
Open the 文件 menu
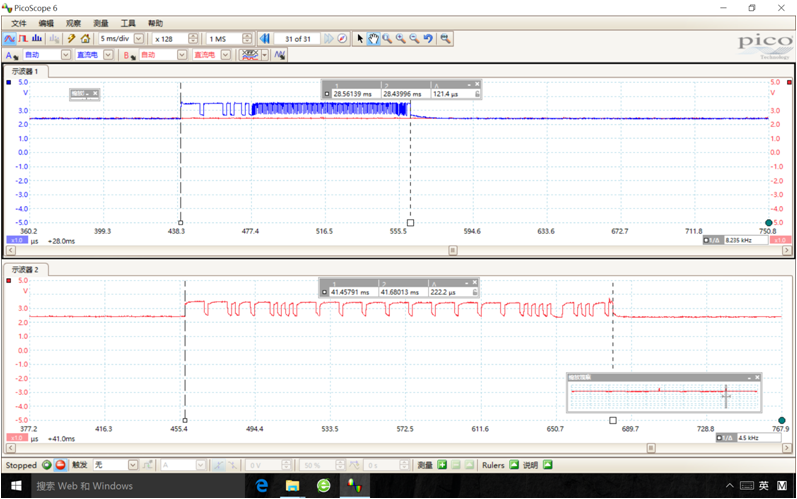point(19,23)
